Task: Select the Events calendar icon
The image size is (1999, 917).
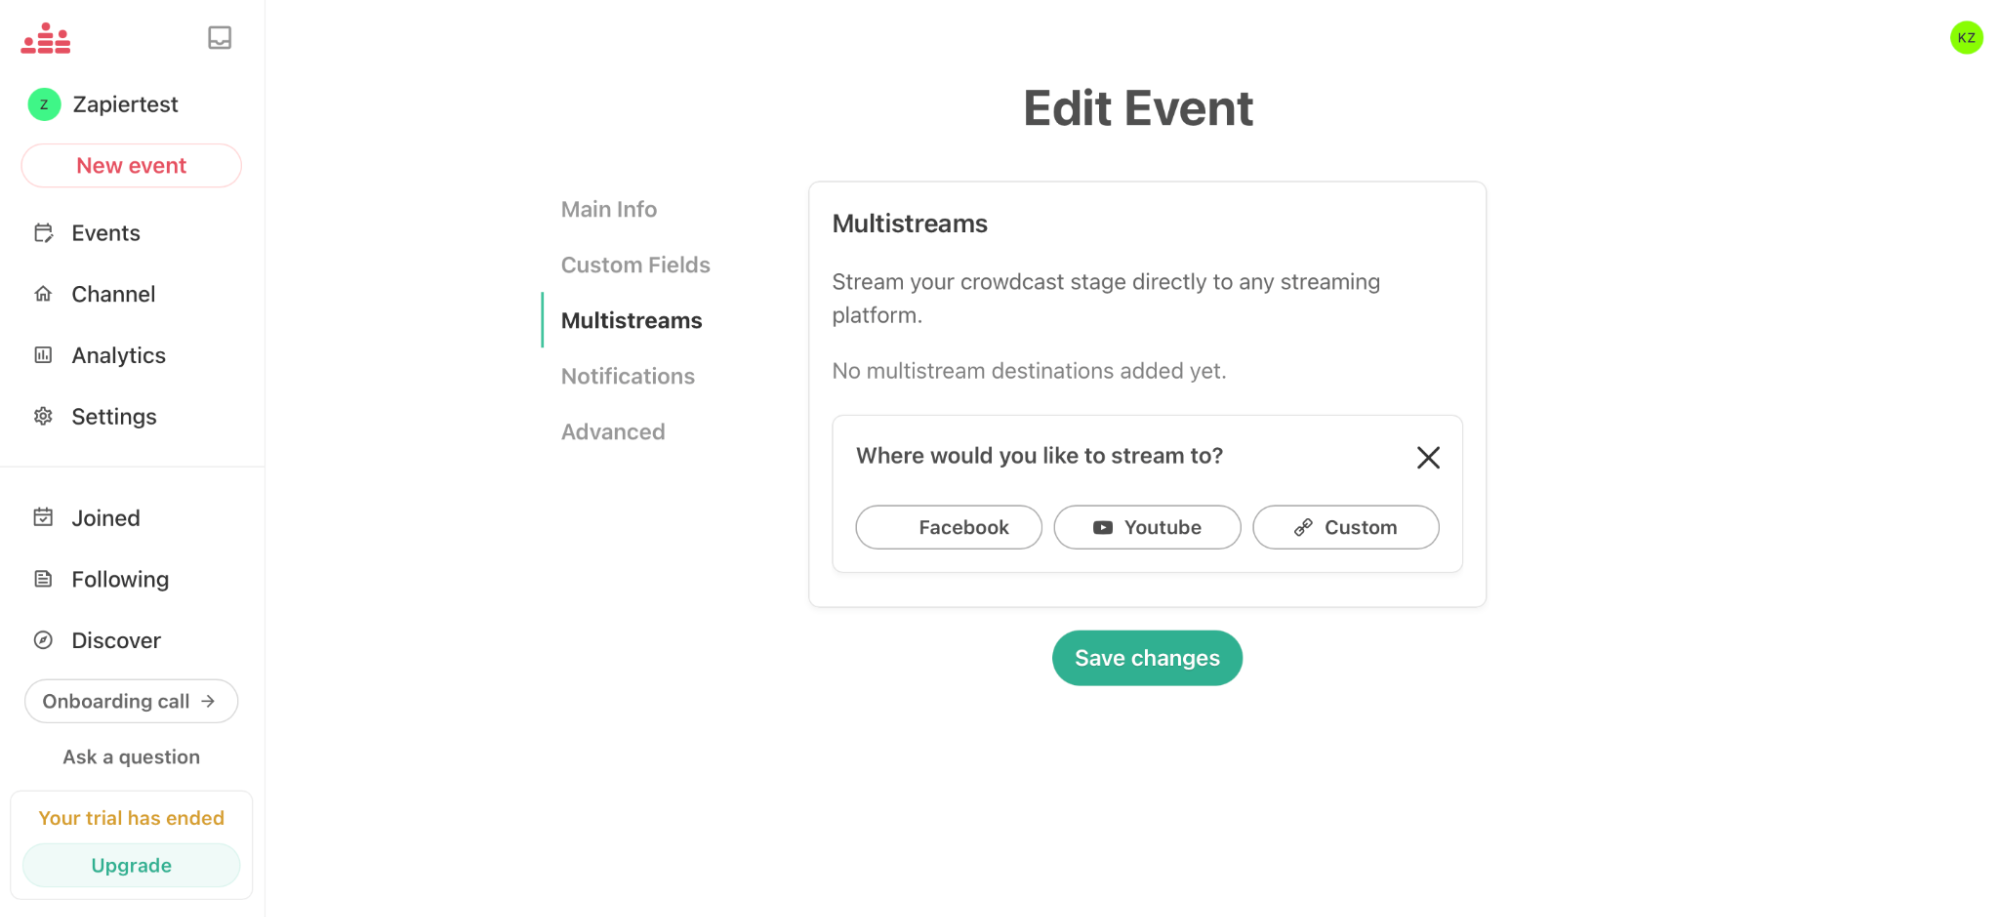Action: click(43, 232)
